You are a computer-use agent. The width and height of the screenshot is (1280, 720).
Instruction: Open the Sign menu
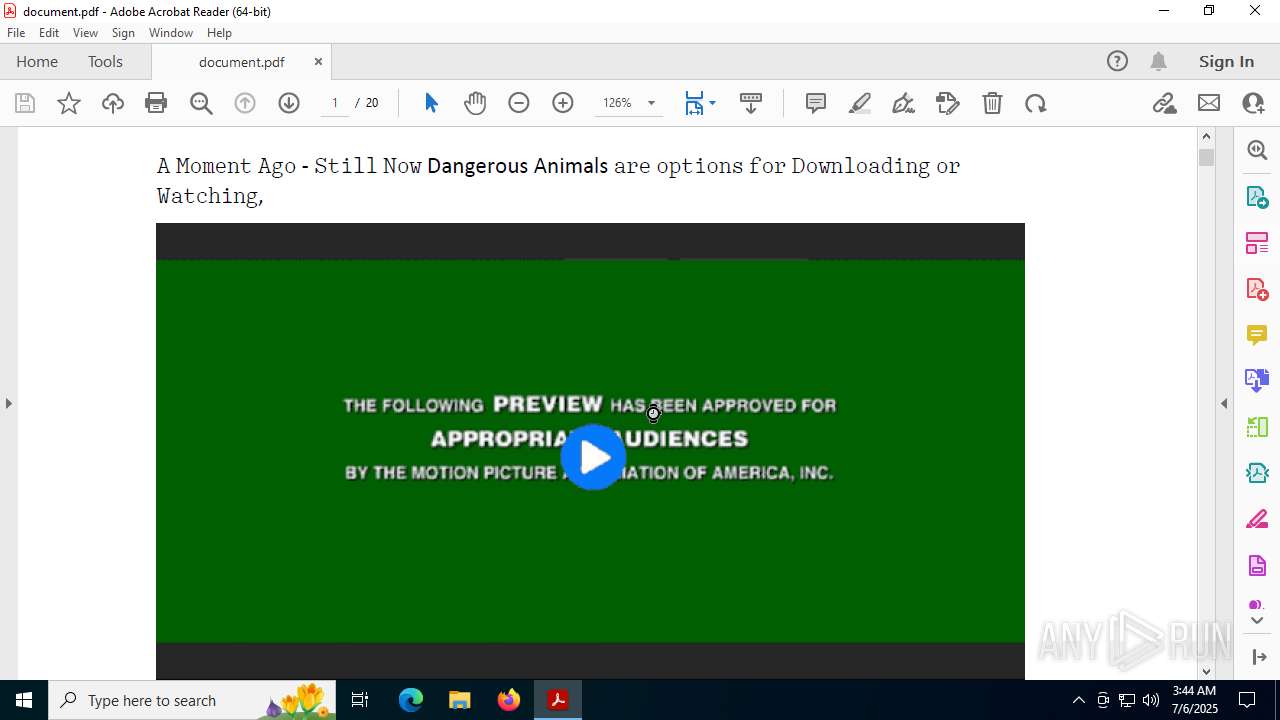[x=123, y=33]
